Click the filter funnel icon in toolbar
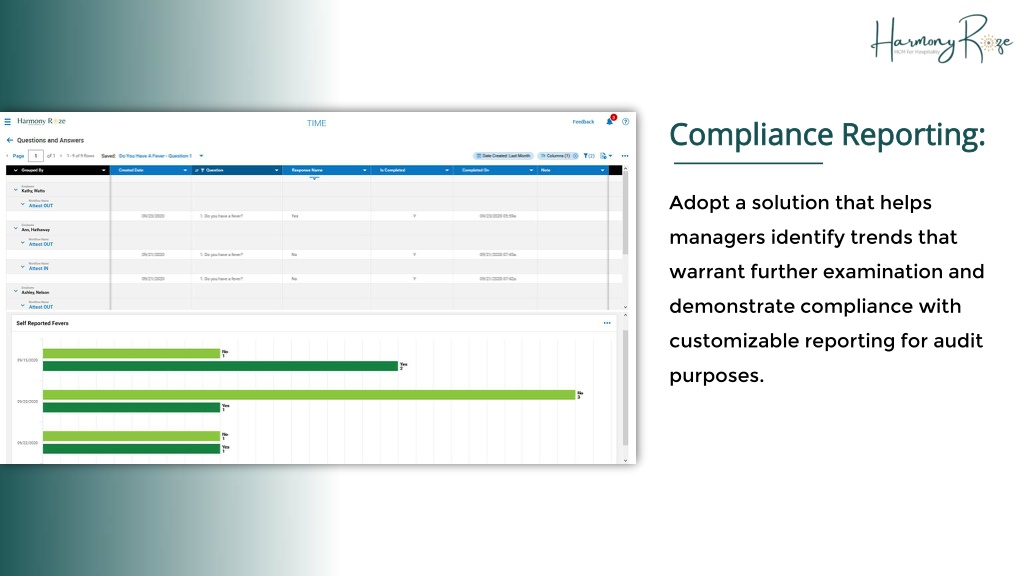The width and height of the screenshot is (1024, 576). coord(586,156)
